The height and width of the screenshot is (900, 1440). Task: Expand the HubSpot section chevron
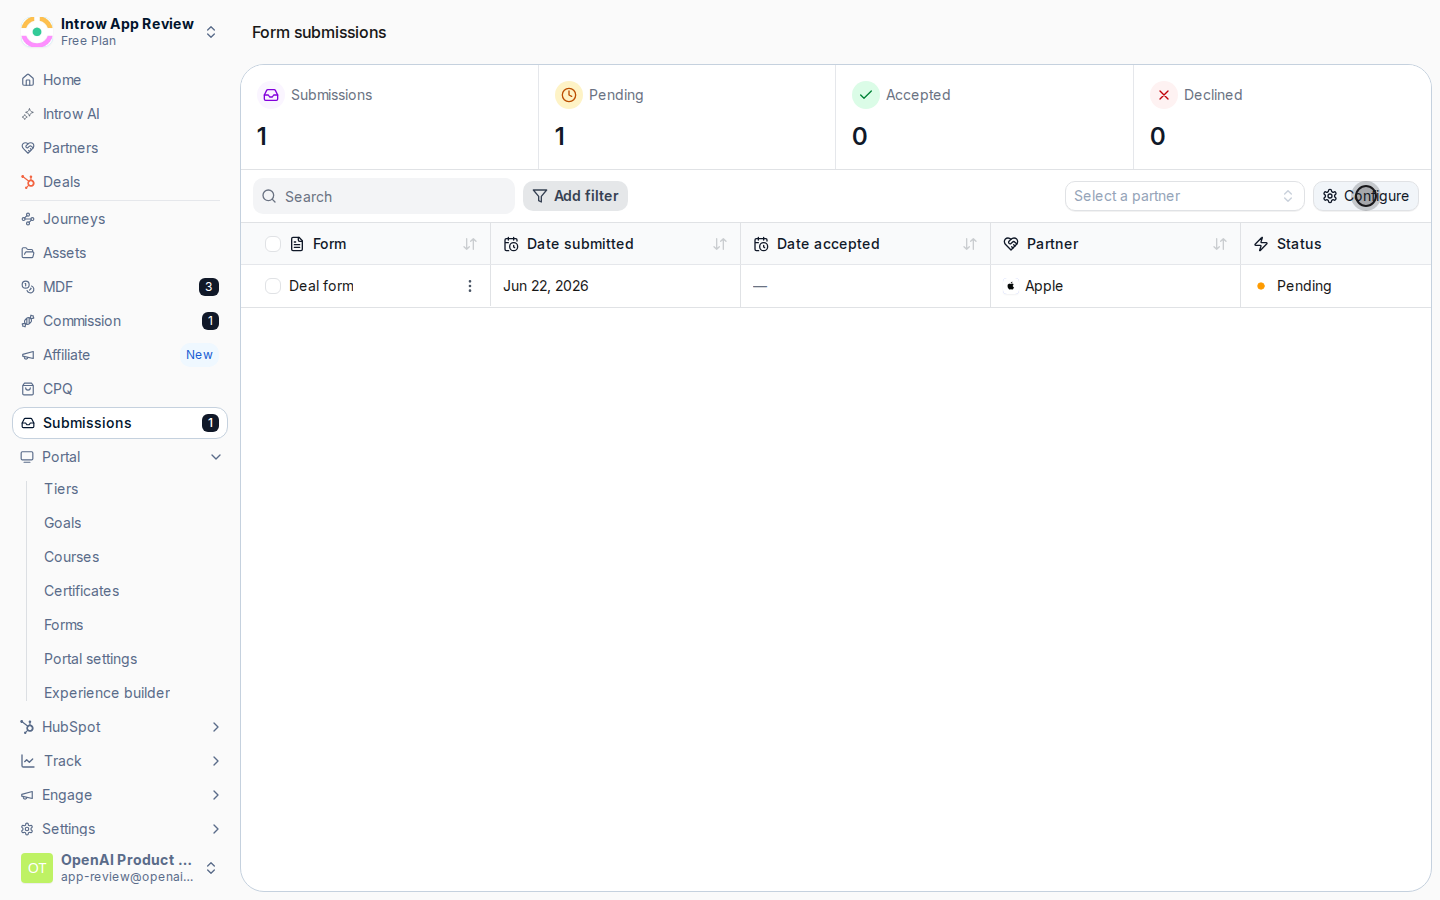pos(216,727)
